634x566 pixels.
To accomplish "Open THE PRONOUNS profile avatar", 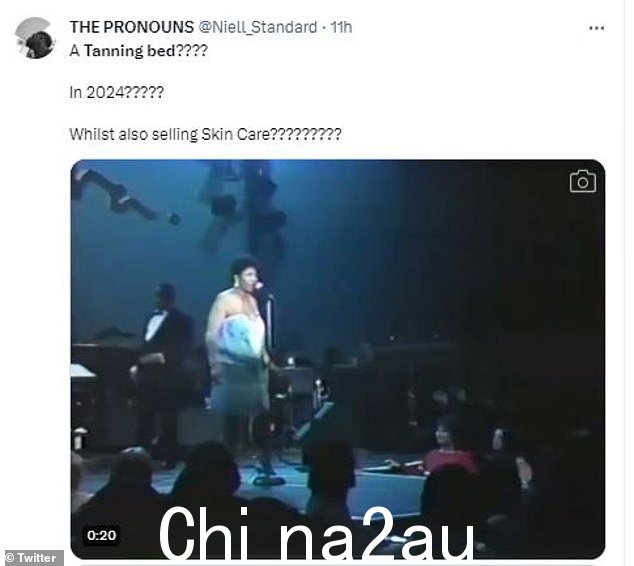I will coord(34,38).
